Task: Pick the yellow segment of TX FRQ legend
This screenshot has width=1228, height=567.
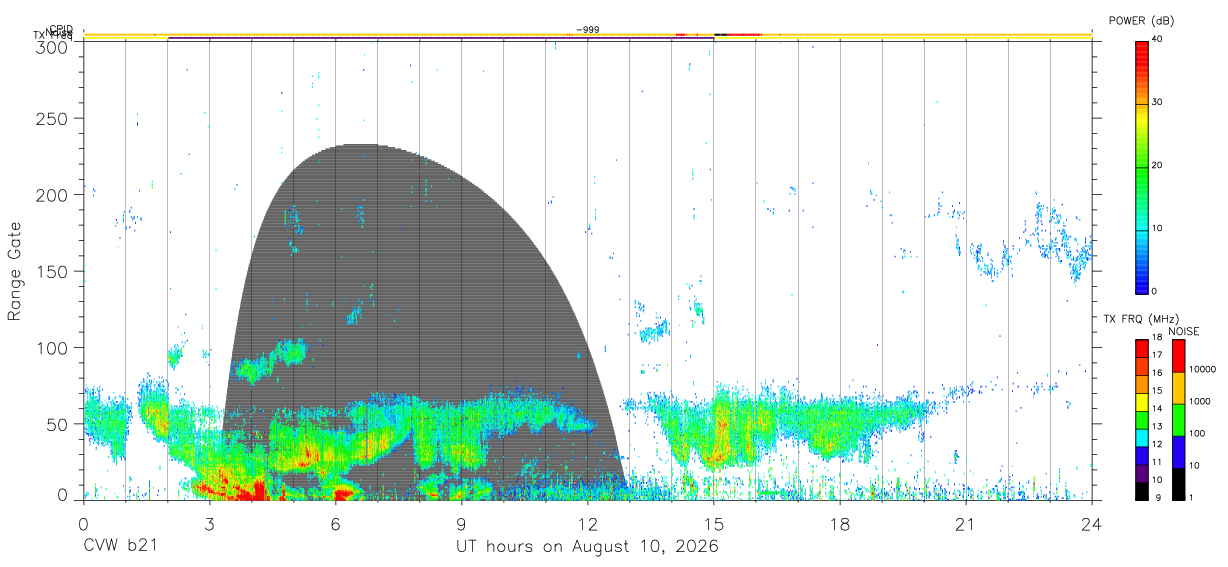Action: pyautogui.click(x=1142, y=400)
